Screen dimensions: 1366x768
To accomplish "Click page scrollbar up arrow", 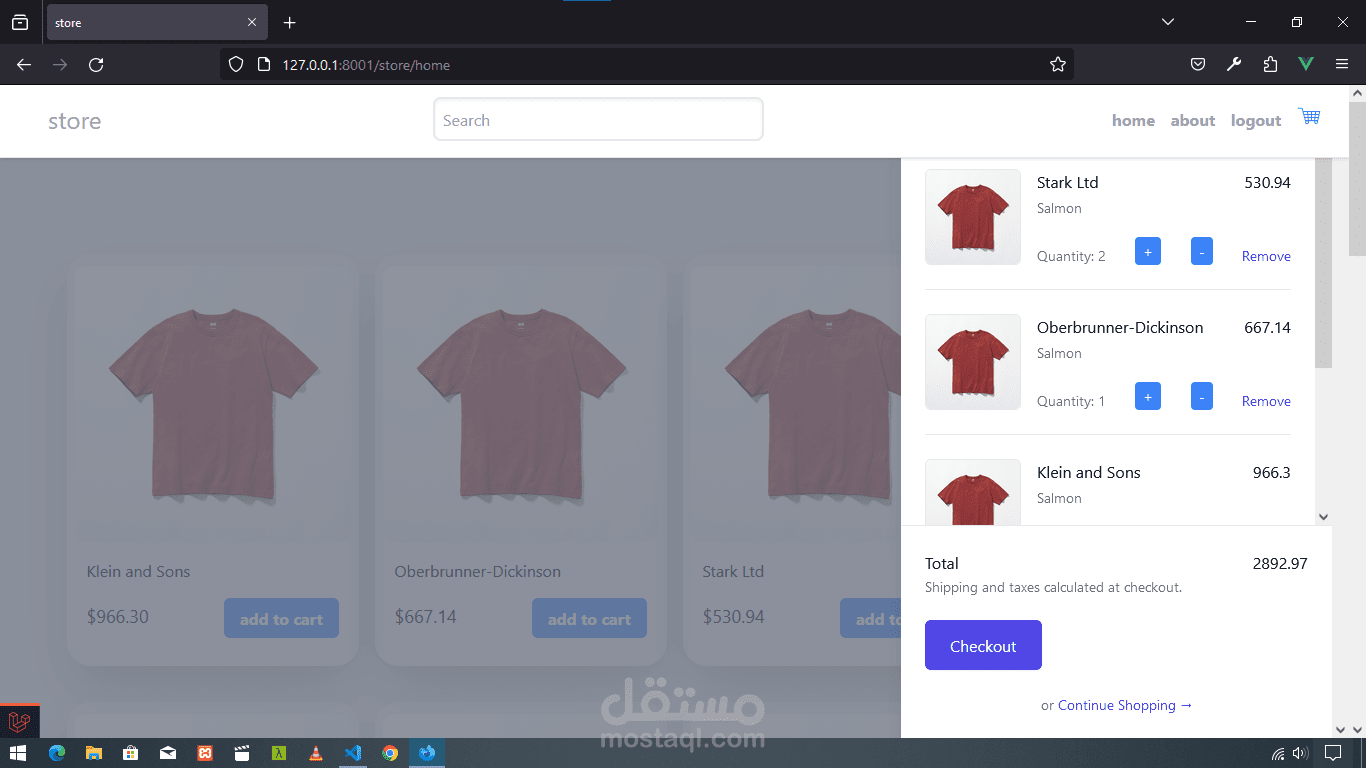I will [1357, 93].
